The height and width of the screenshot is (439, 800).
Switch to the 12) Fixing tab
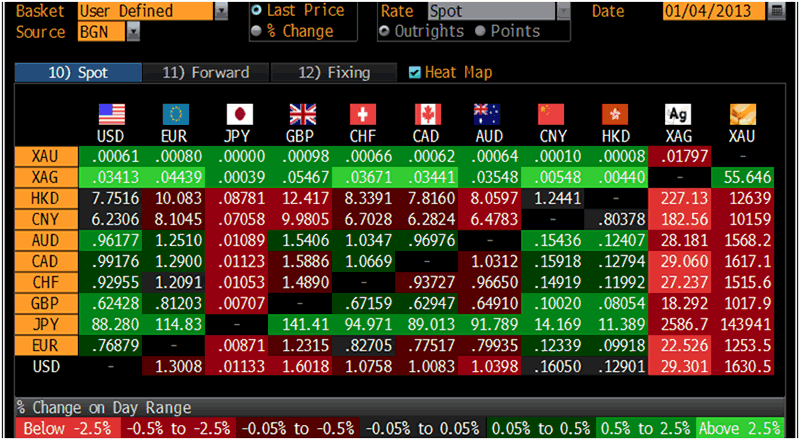[335, 73]
